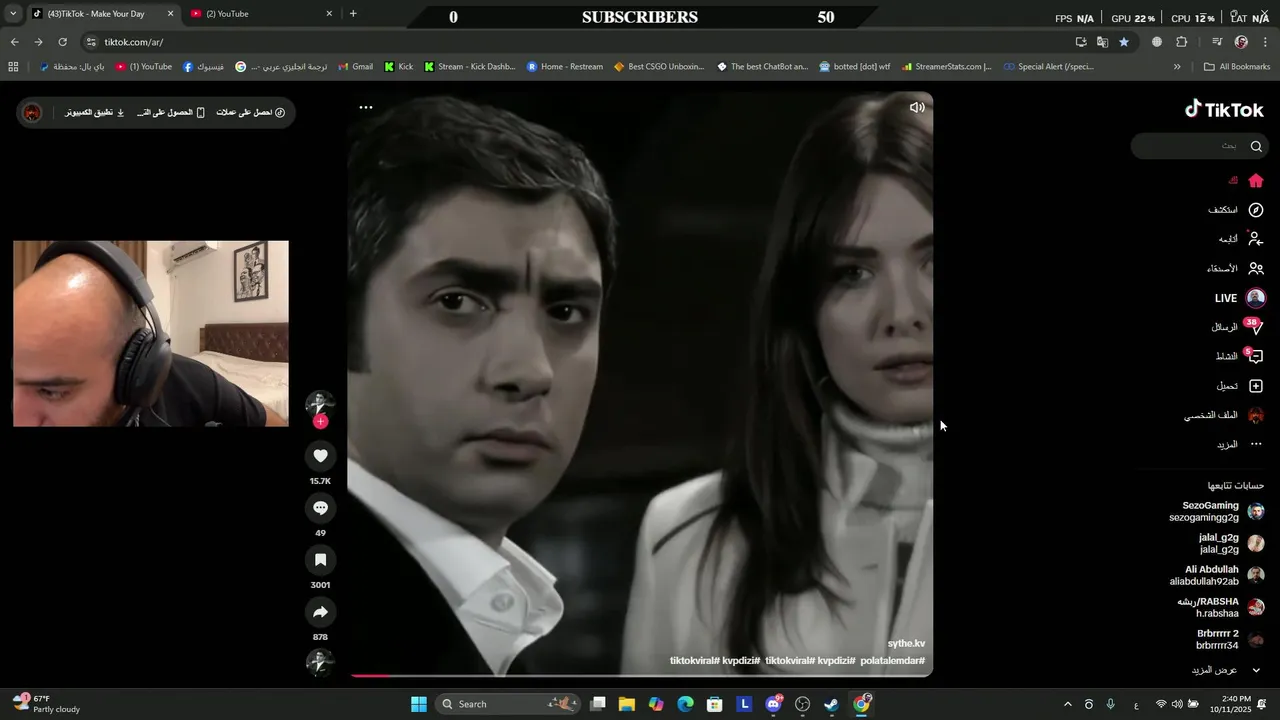
Task: Open the Extensions puzzle icon
Action: 1181,42
